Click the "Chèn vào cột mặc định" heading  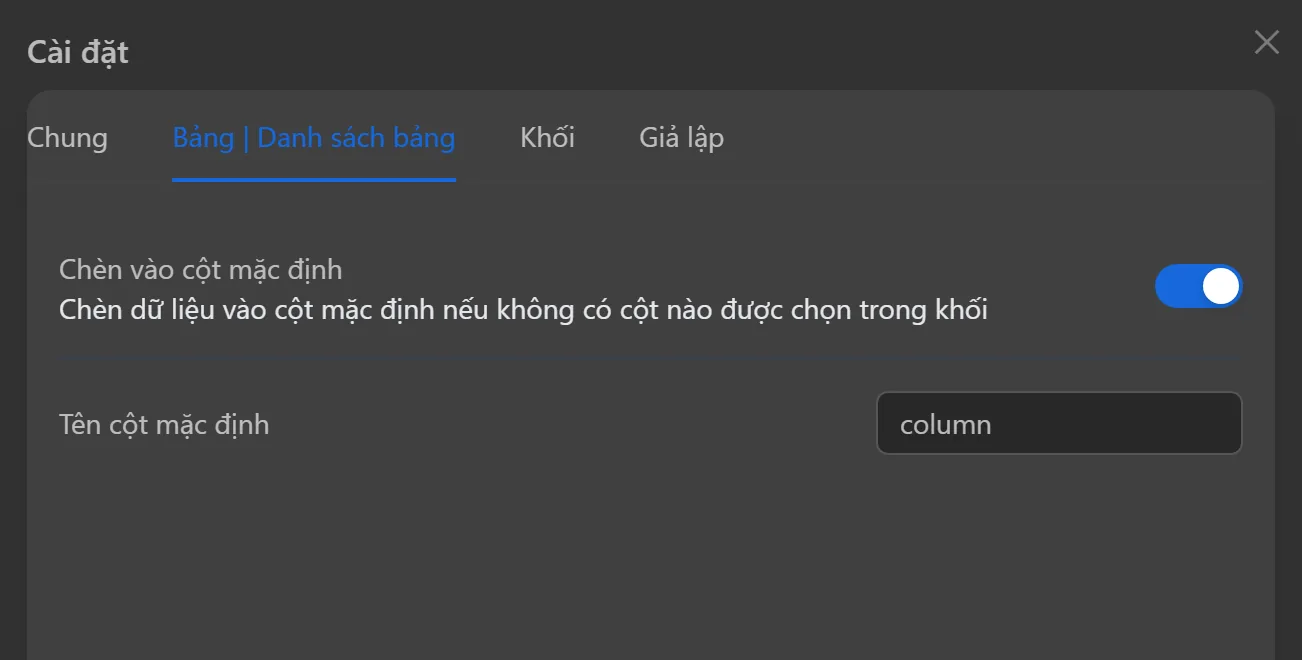(x=200, y=270)
